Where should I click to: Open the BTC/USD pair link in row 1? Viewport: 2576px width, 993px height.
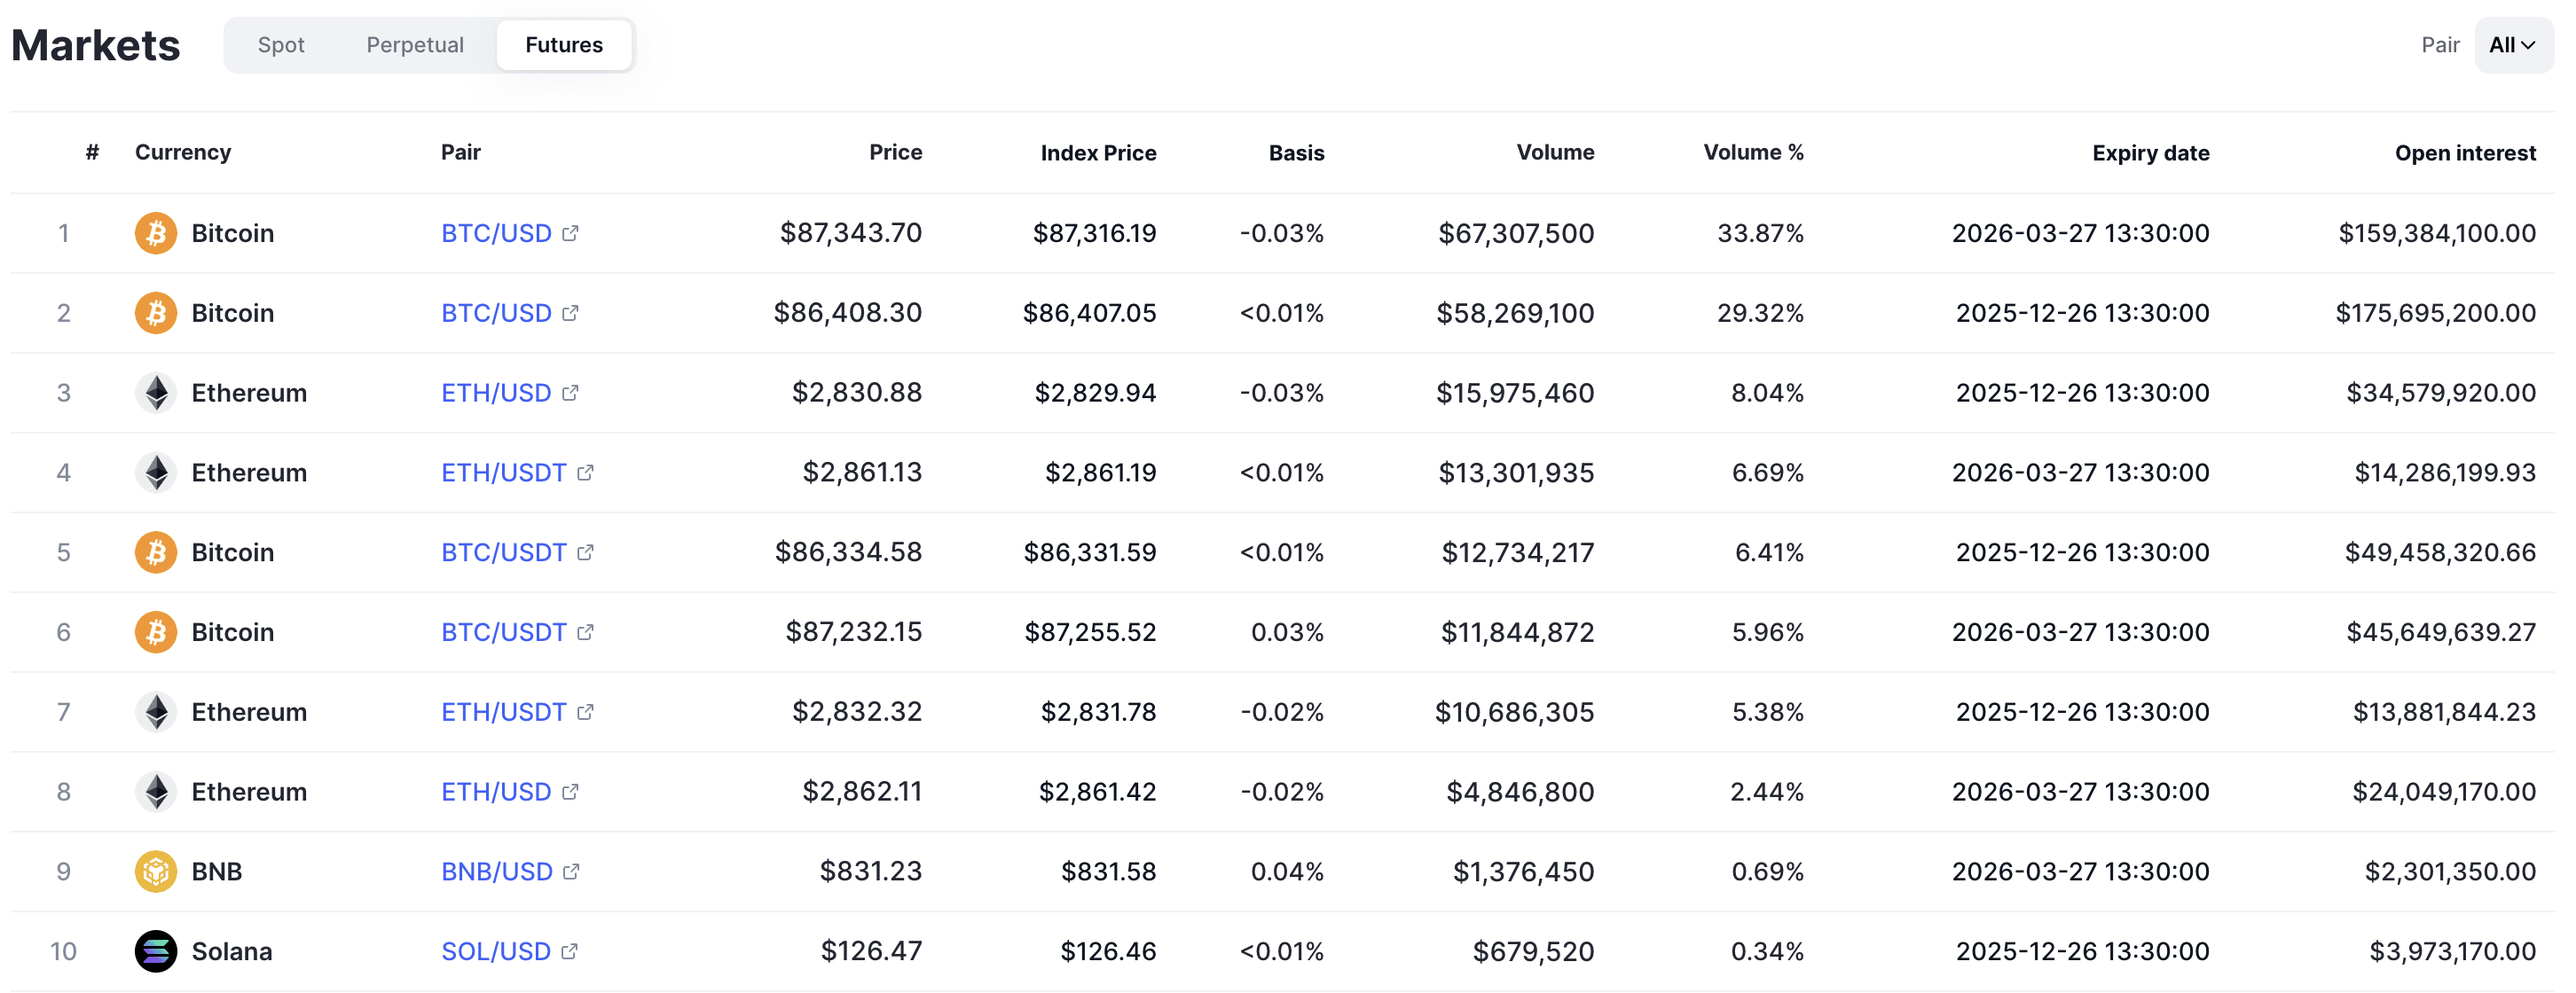[496, 233]
